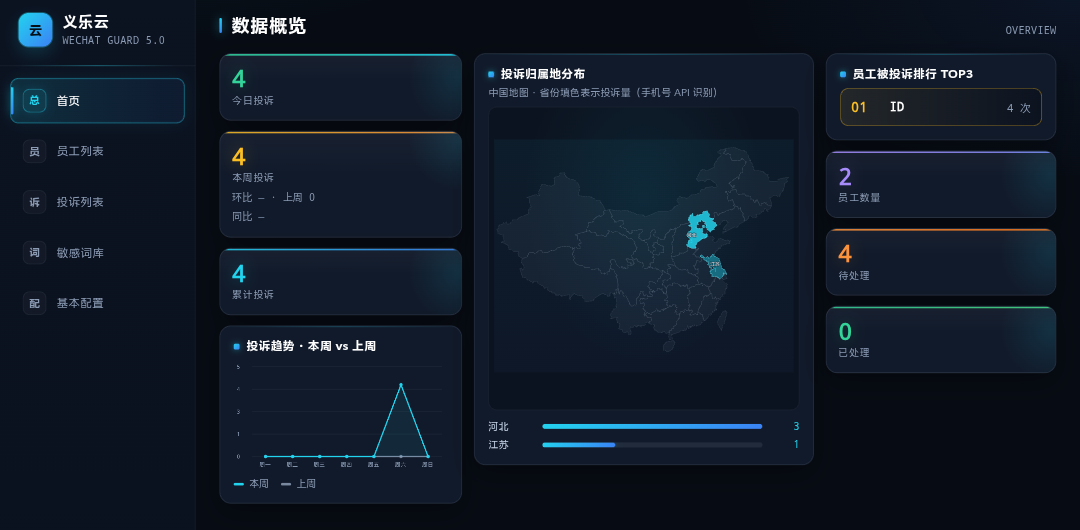Screen dimensions: 1080x530
Task: Click the 数据概览 page title
Action: click(x=269, y=26)
